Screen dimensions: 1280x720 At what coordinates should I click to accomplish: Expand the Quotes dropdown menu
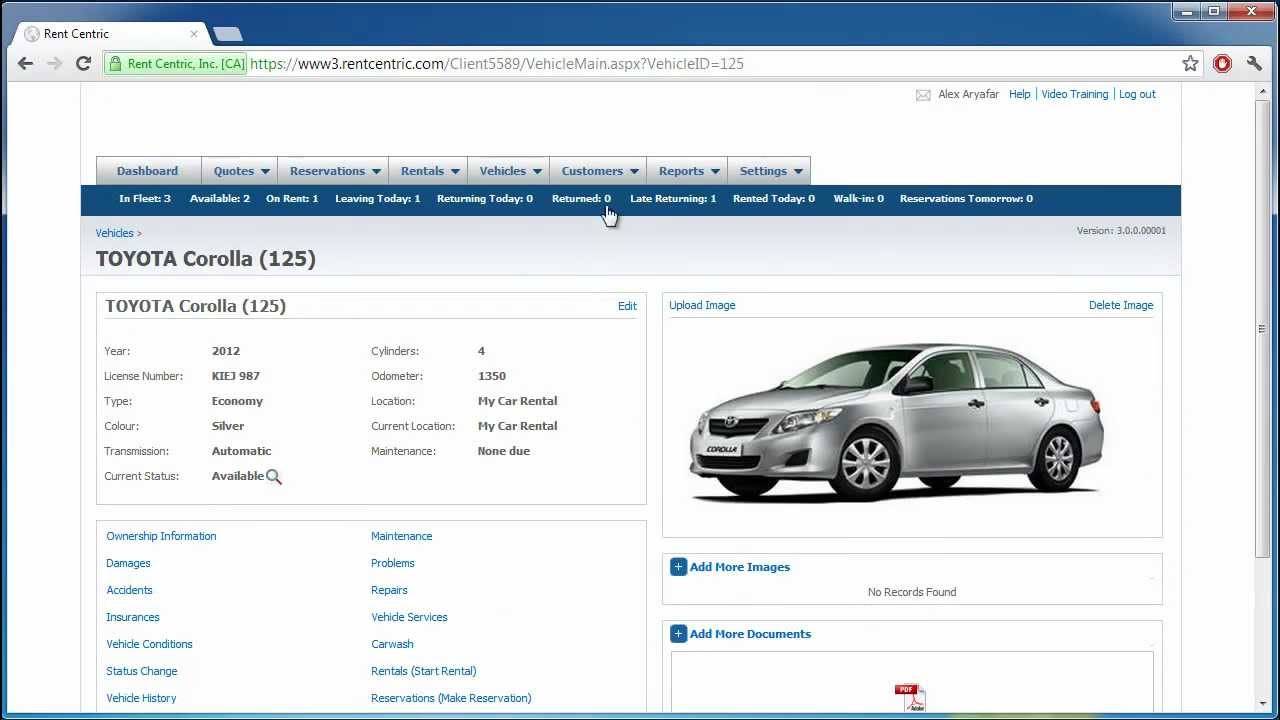click(x=241, y=171)
